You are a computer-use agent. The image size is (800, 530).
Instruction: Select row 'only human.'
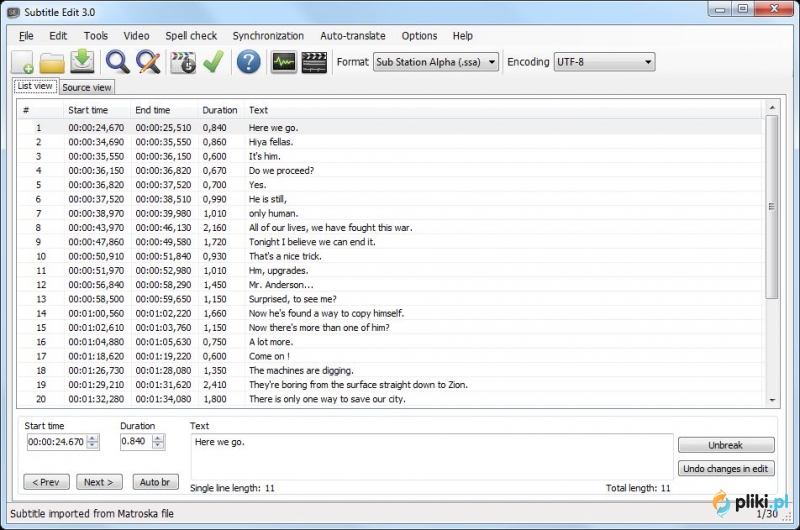click(390, 213)
